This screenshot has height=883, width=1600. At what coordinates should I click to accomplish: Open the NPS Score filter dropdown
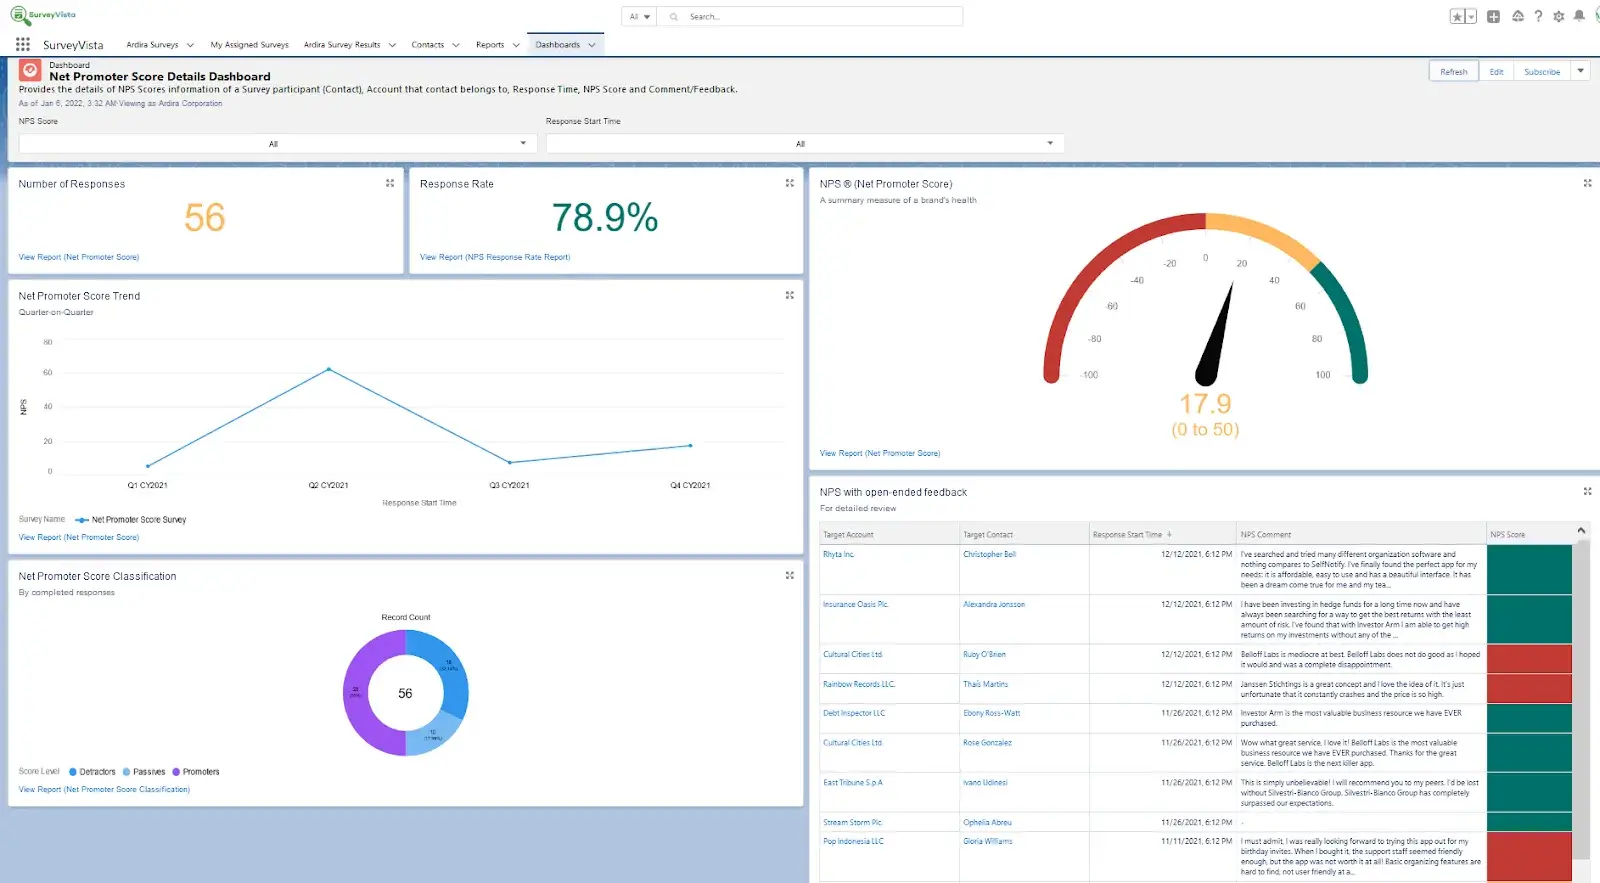pyautogui.click(x=278, y=143)
